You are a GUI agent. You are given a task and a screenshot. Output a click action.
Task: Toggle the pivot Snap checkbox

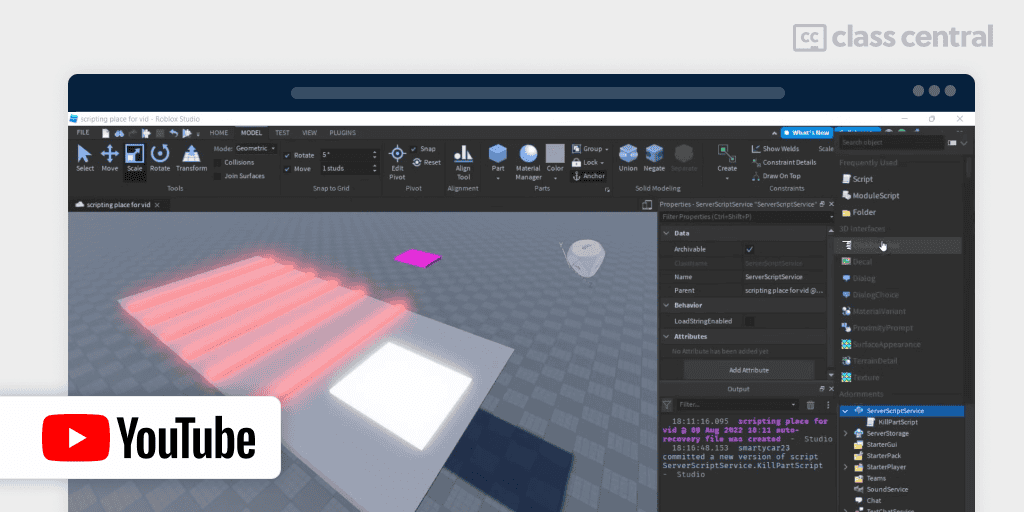(413, 149)
